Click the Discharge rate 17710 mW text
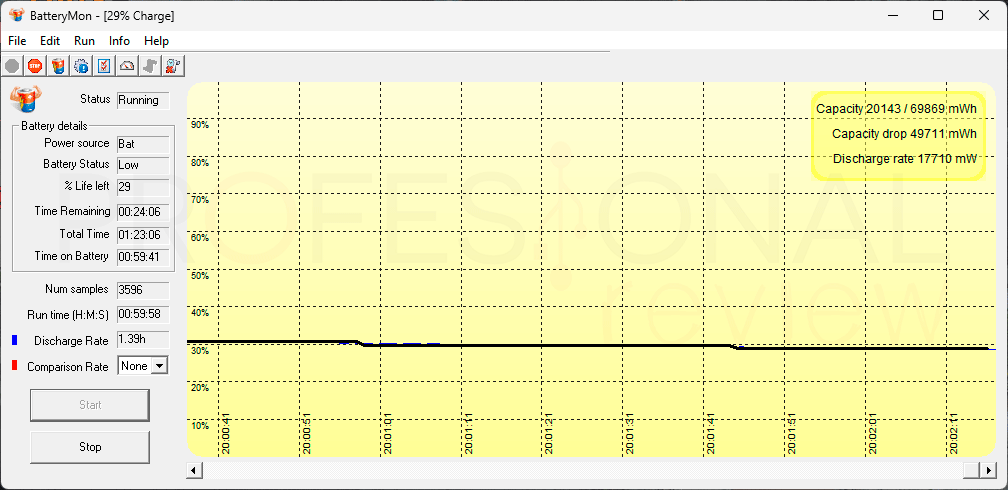 tap(905, 158)
